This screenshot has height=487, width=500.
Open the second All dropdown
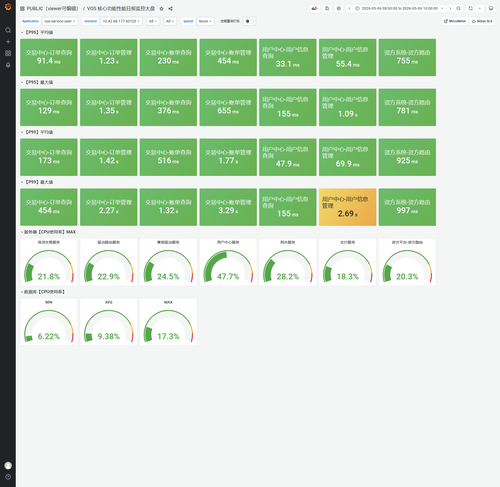pos(170,21)
